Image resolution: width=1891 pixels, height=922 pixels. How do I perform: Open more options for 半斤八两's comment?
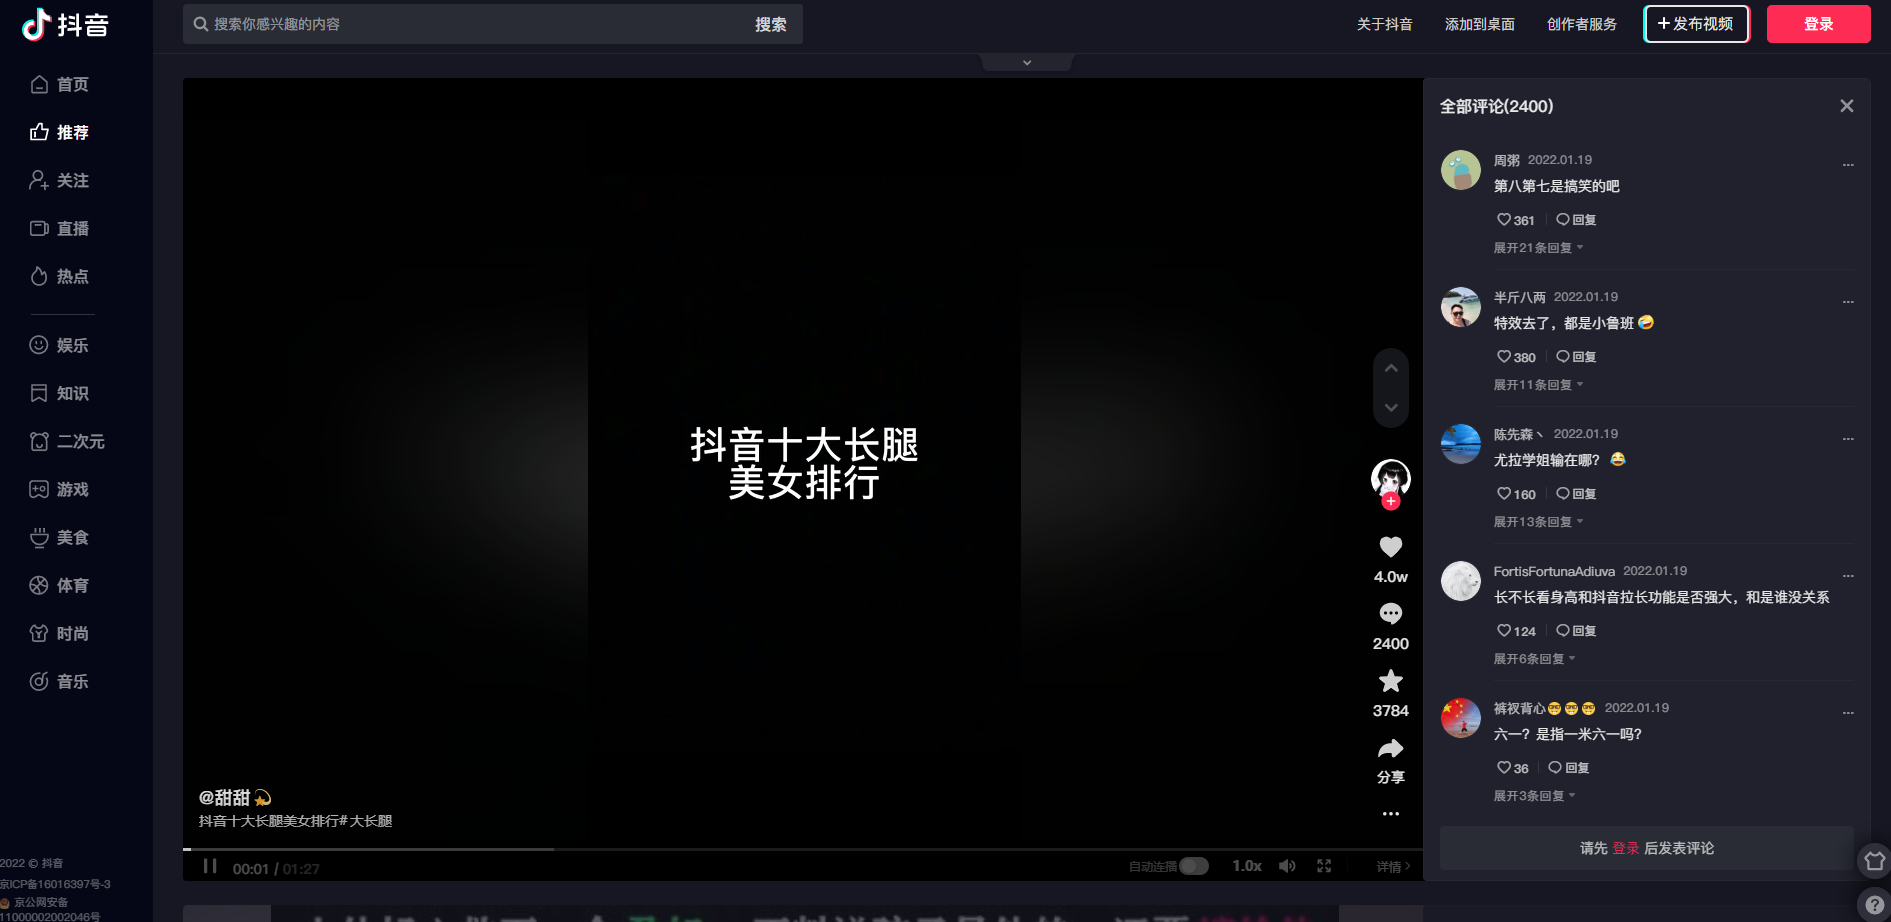tap(1848, 302)
